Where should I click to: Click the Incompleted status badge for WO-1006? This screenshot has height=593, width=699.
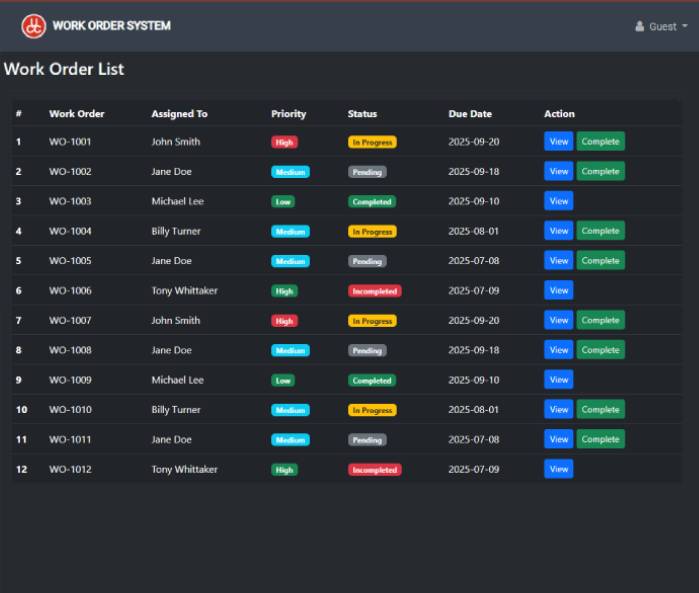tap(374, 291)
